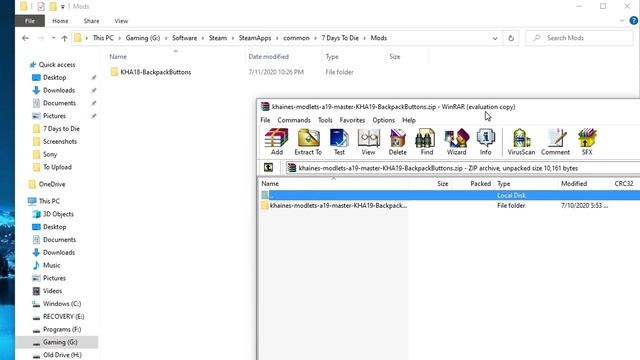Click the Extract To toolbar icon

[x=308, y=142]
